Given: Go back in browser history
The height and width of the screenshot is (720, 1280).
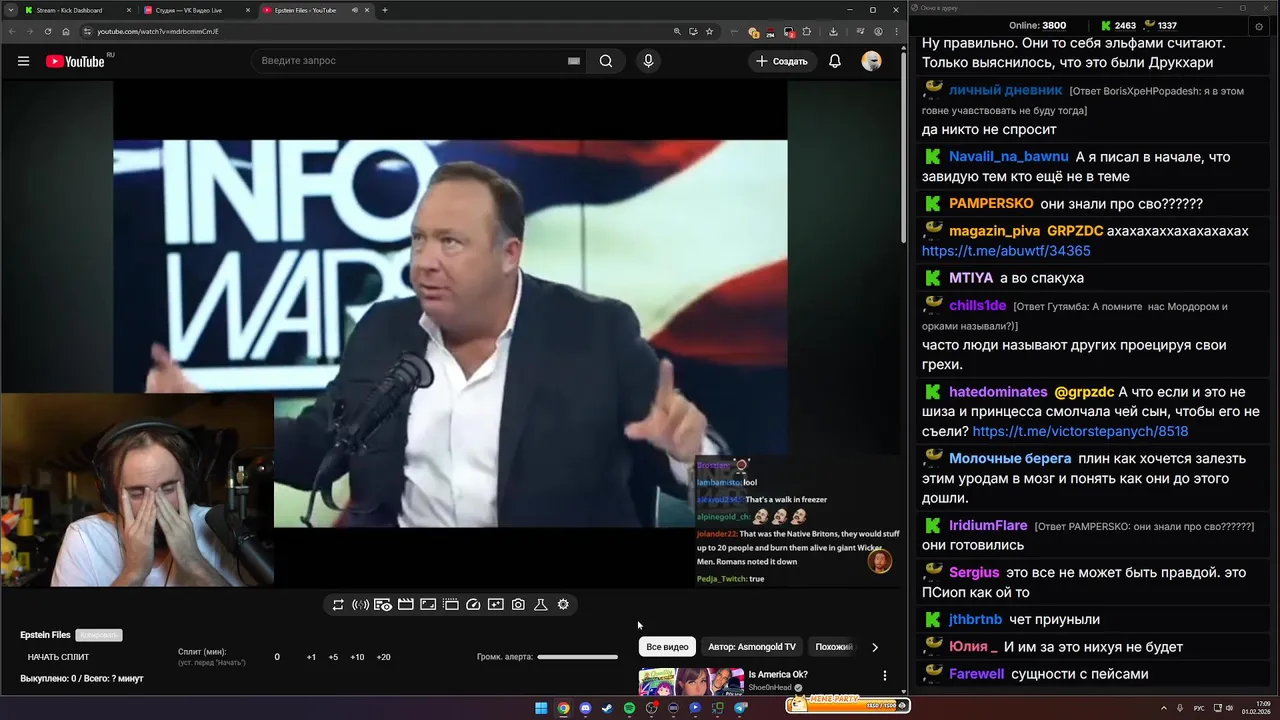Looking at the screenshot, I should pyautogui.click(x=11, y=31).
